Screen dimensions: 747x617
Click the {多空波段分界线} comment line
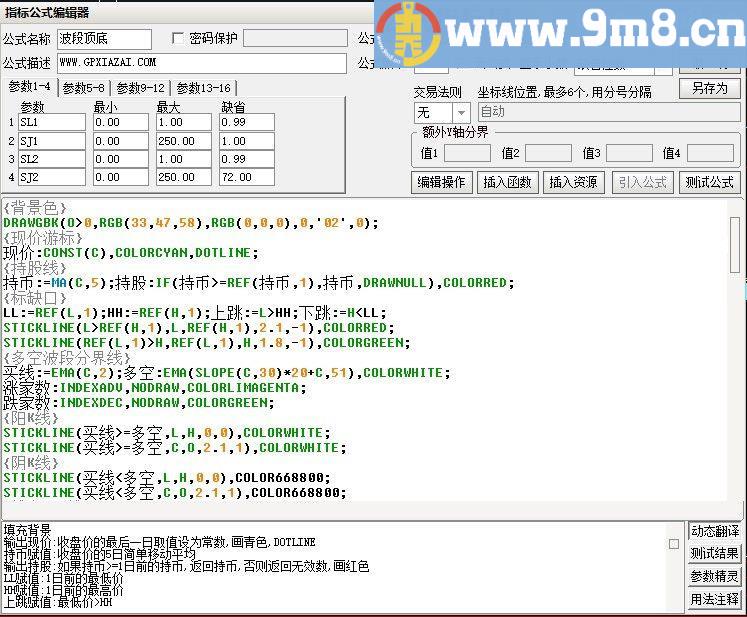[67, 358]
